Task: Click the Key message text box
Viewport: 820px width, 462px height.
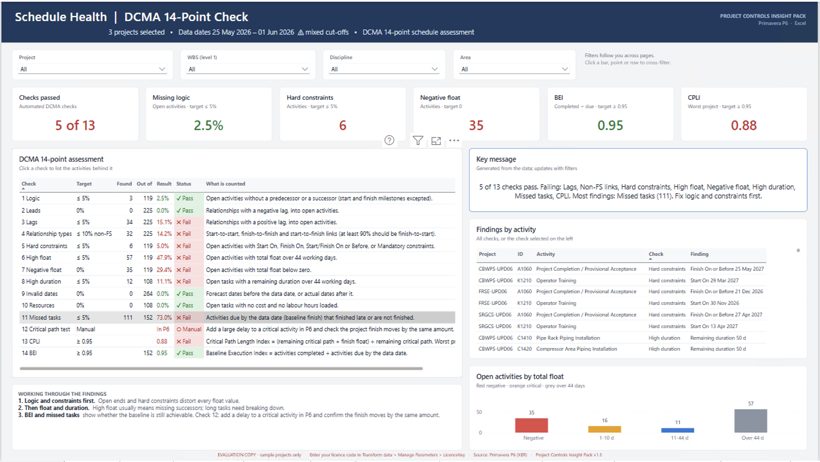Action: coord(638,180)
